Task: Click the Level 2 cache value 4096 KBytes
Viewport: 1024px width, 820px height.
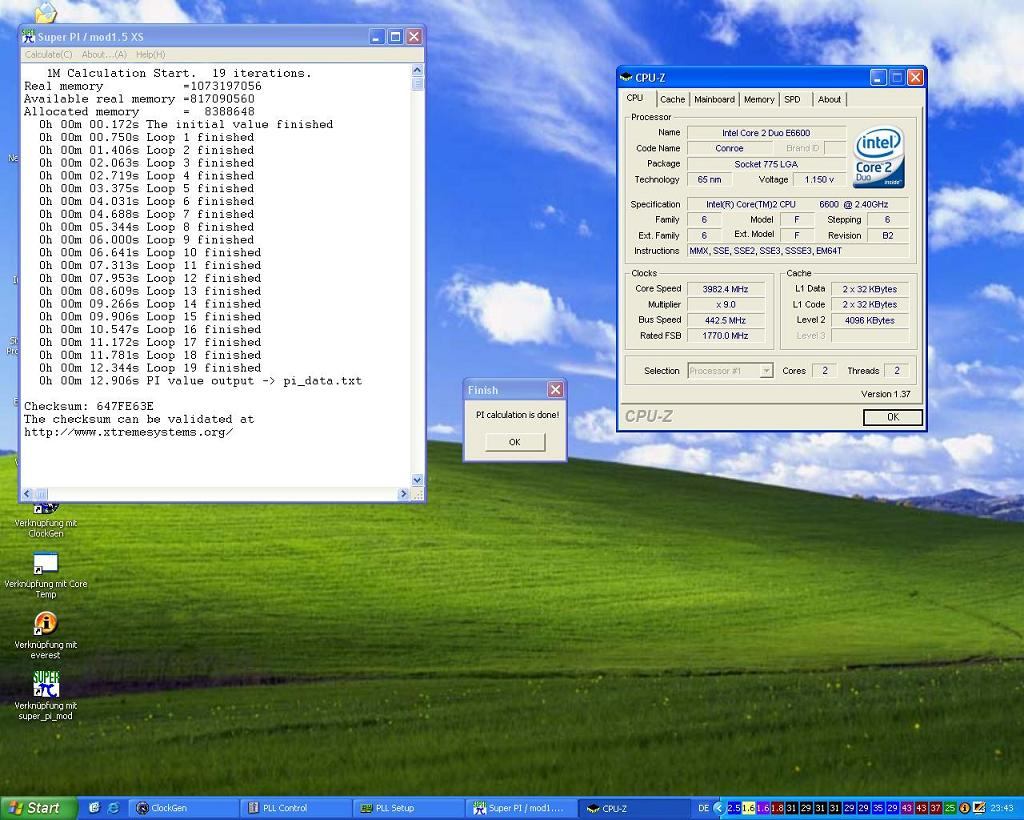Action: 869,321
